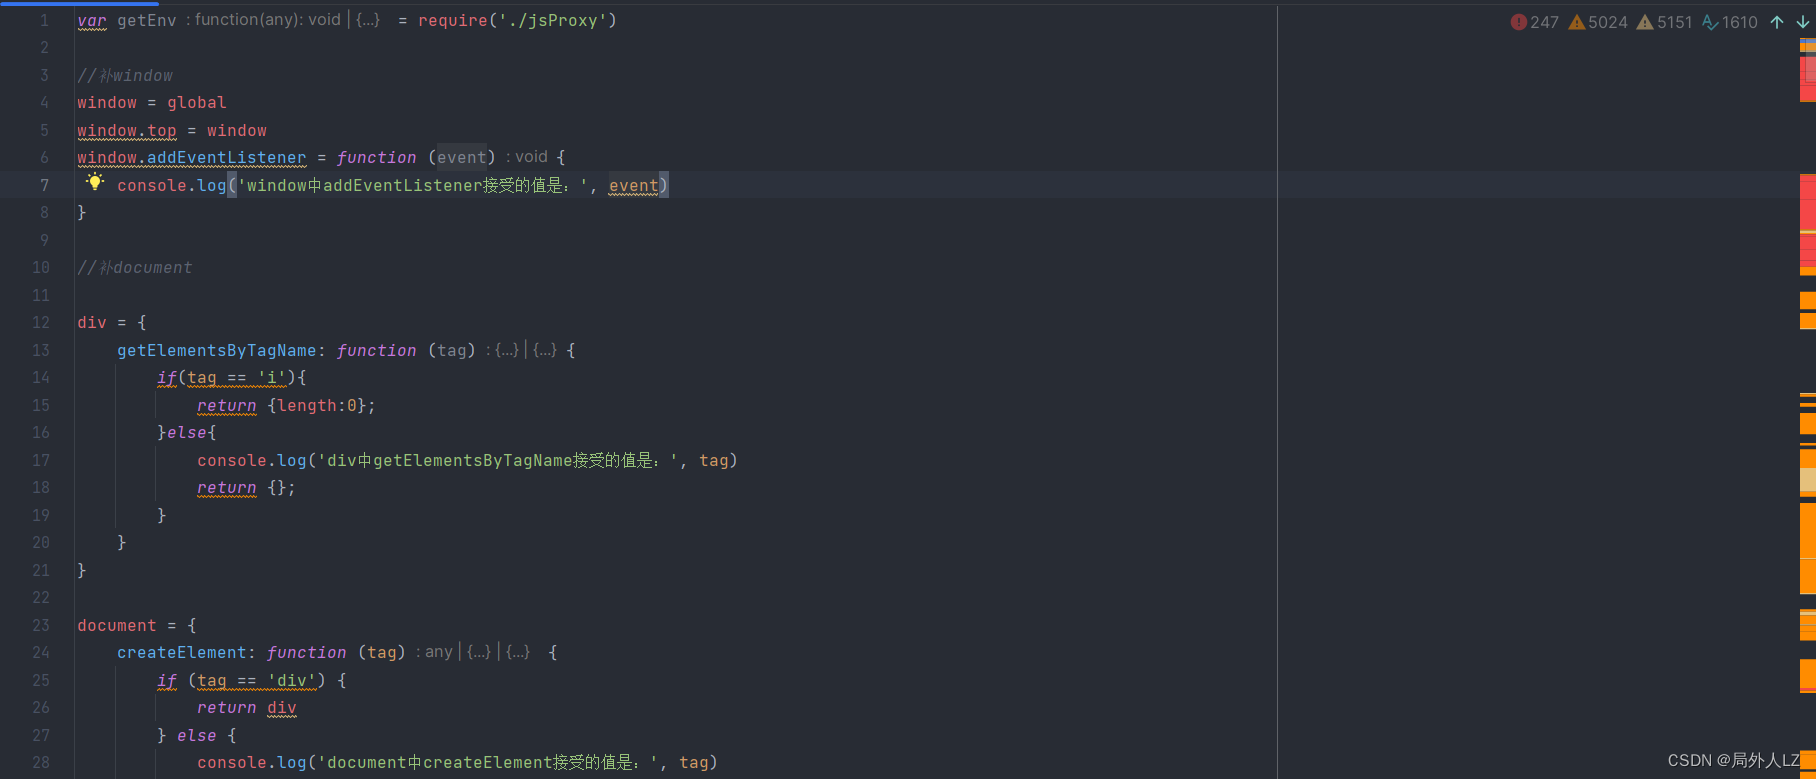
Task: Click 'createElement' property on line 24
Action: 182,652
